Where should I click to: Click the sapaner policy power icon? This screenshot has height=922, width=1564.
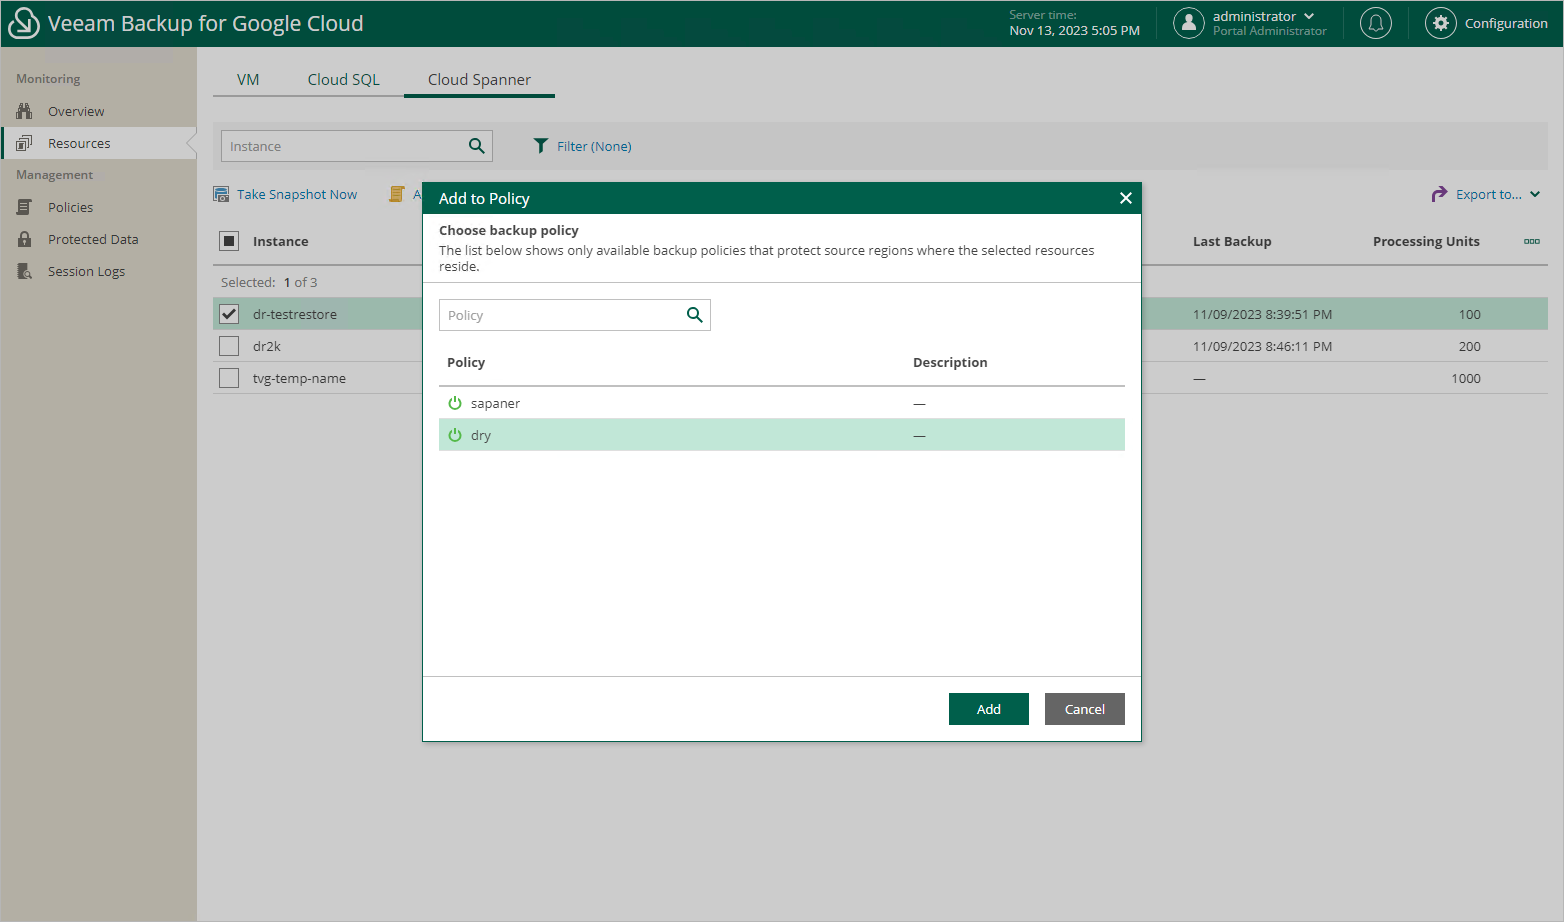tap(455, 403)
